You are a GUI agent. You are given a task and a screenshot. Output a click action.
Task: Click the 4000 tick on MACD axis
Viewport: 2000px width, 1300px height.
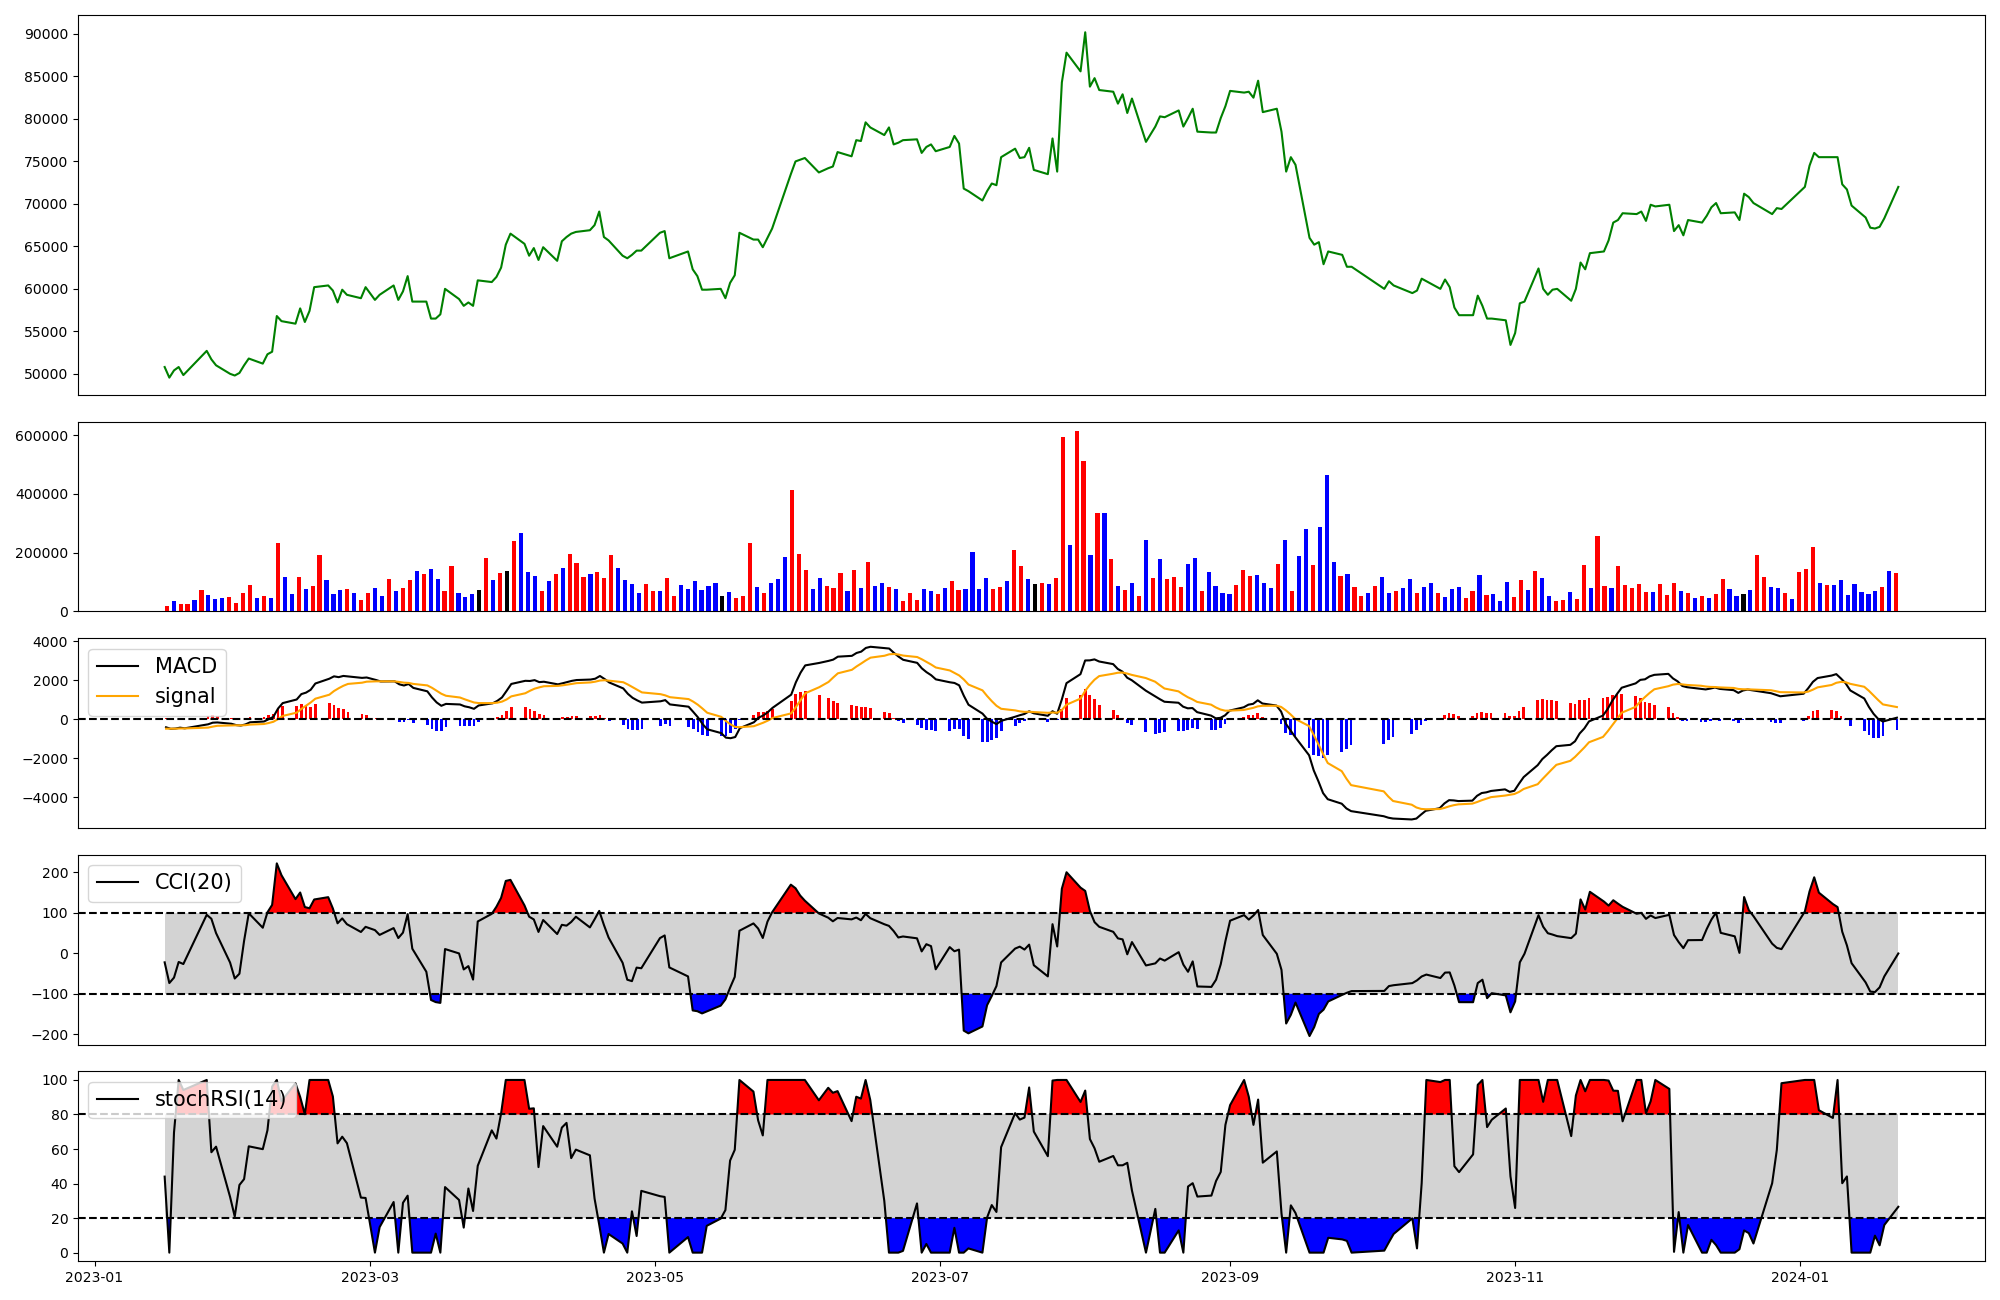coord(50,642)
